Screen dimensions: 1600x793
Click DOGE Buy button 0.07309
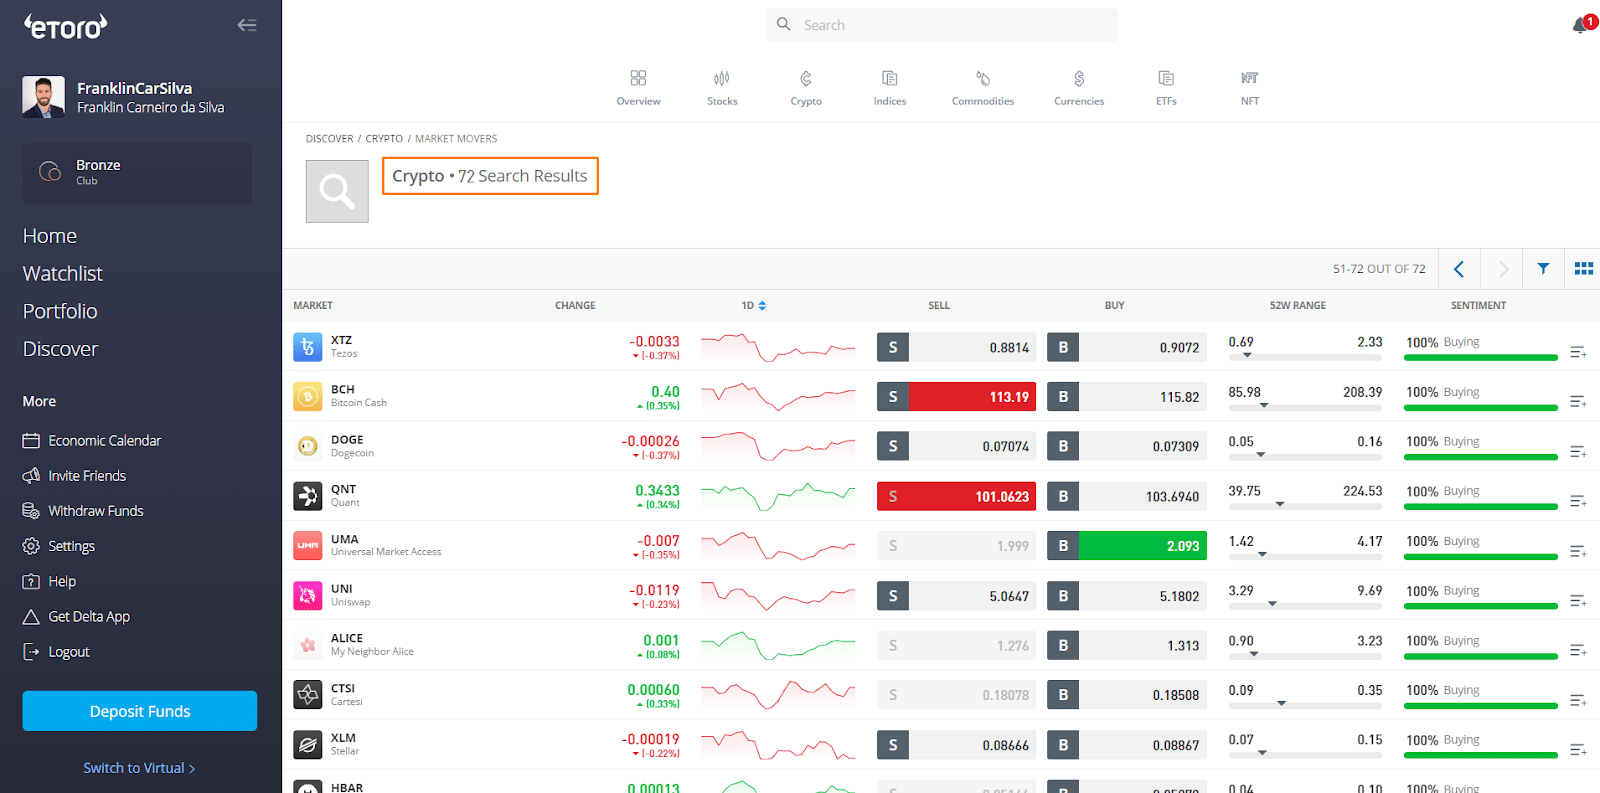pyautogui.click(x=1127, y=446)
